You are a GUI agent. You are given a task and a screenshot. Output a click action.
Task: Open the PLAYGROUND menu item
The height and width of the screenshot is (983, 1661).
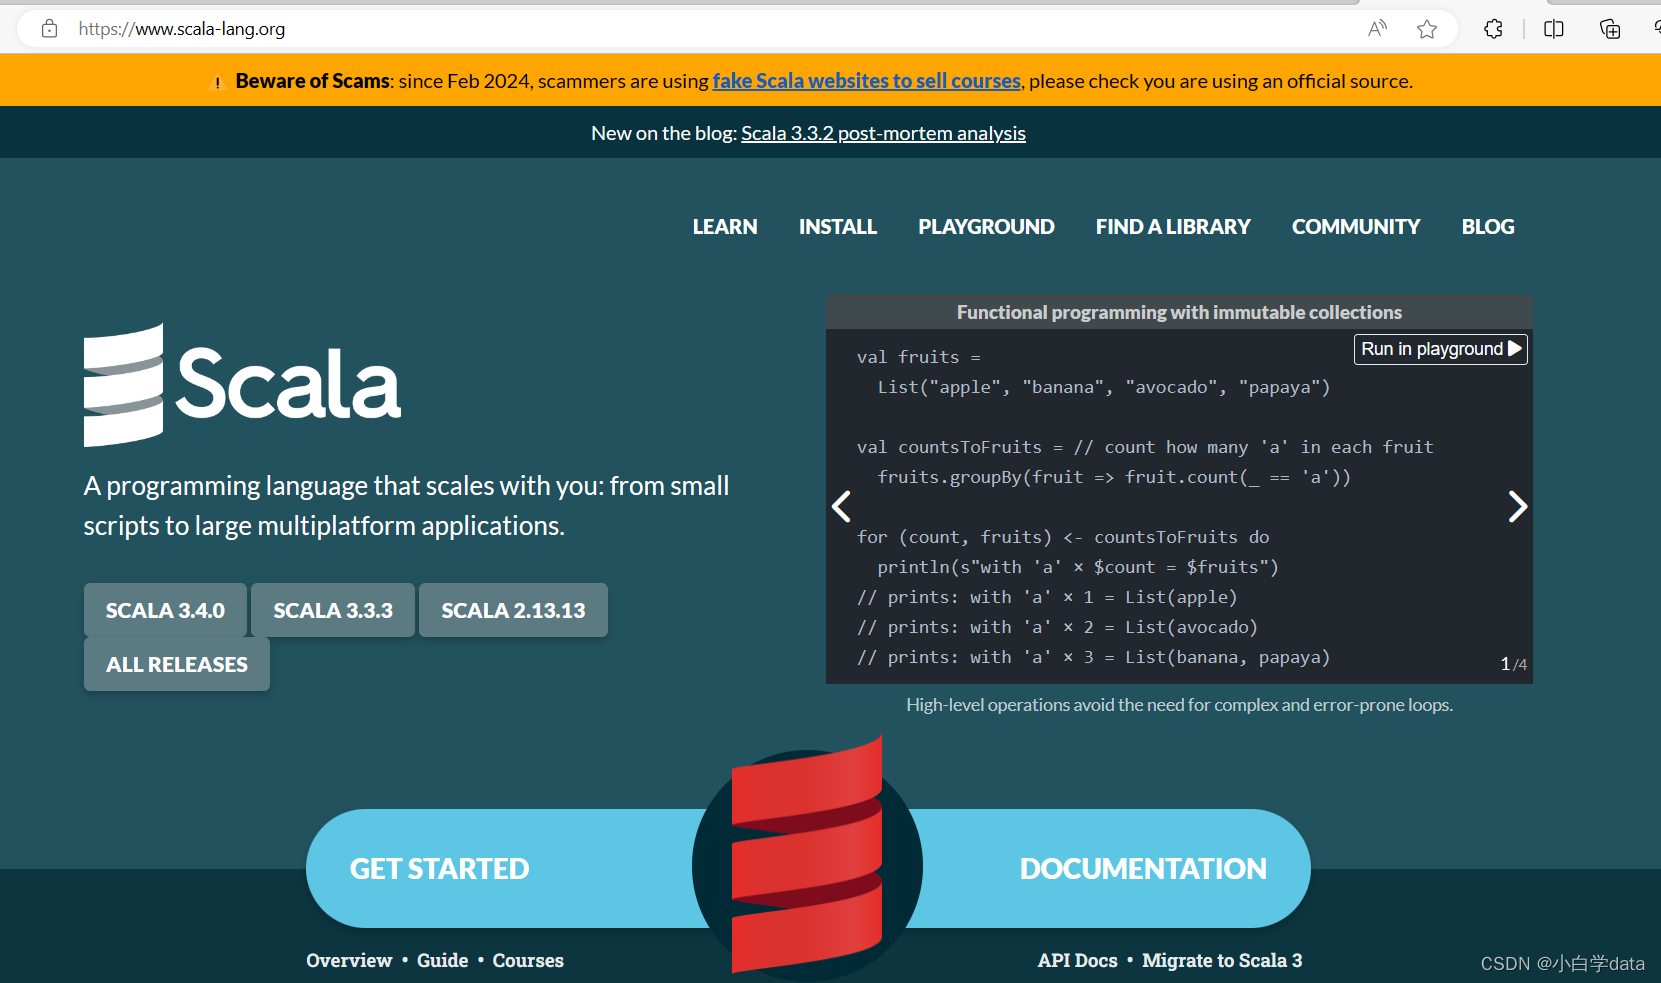pos(986,227)
